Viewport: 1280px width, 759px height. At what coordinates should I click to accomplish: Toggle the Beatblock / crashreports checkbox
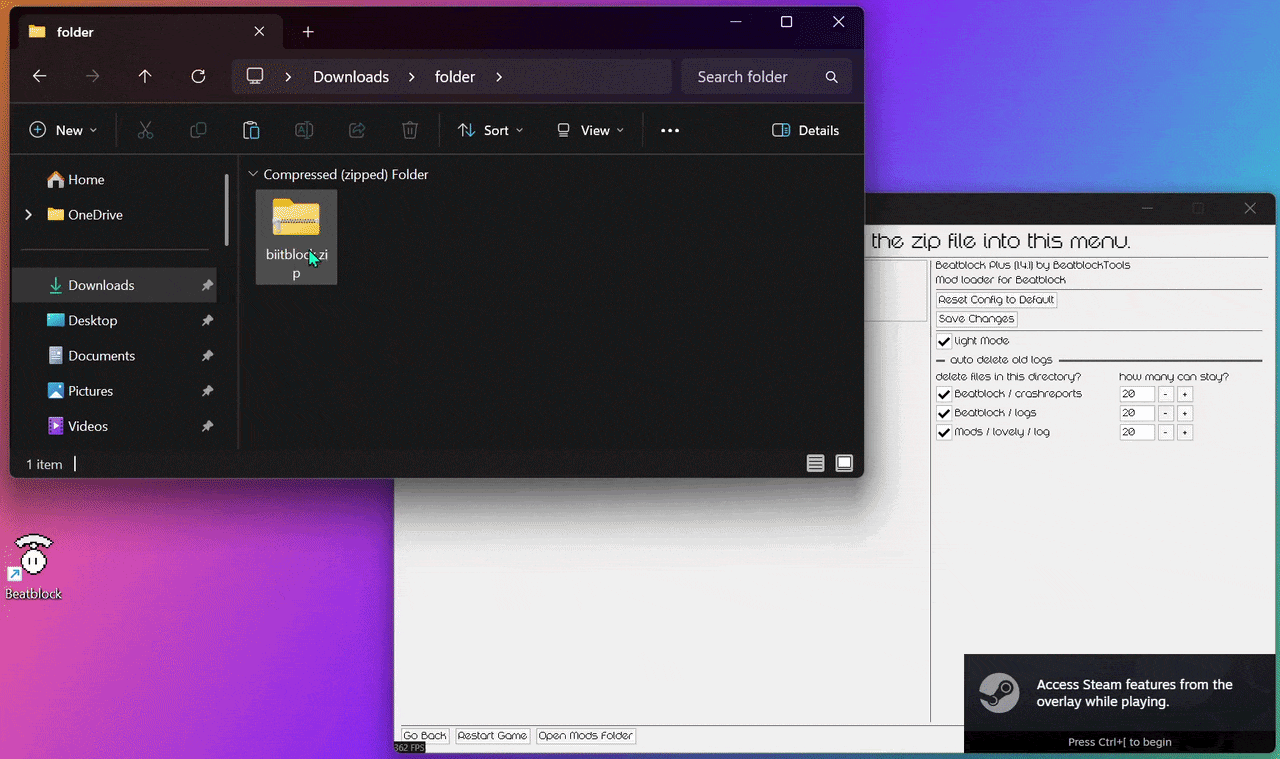[944, 395]
